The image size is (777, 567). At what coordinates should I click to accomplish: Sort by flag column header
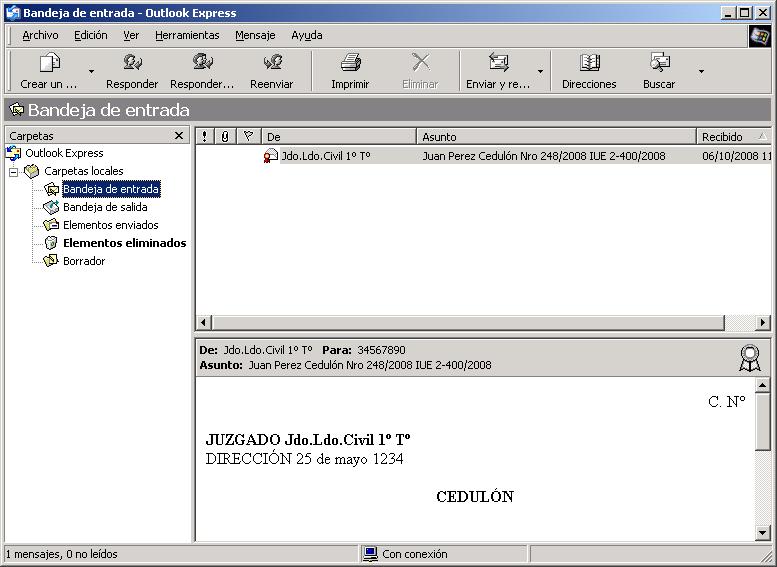pyautogui.click(x=249, y=136)
